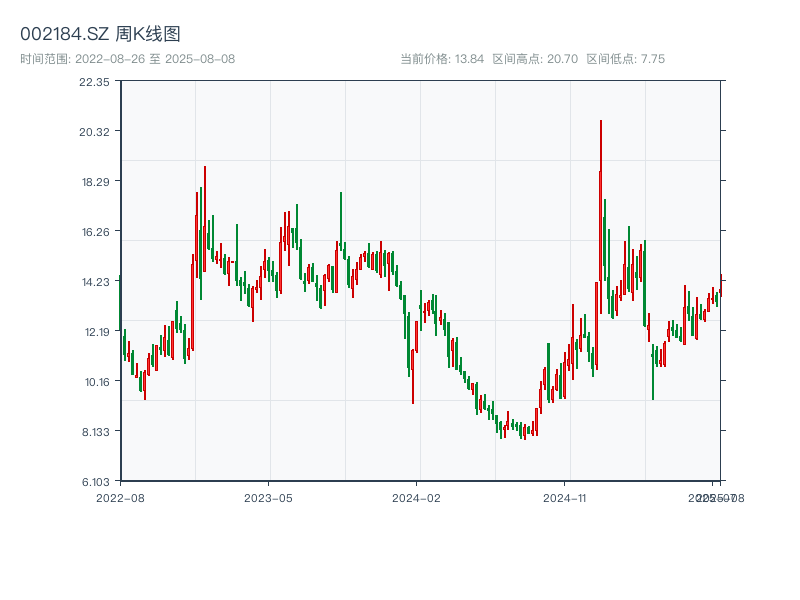
Task: Click y-axis value 8.133
Action: click(x=96, y=432)
